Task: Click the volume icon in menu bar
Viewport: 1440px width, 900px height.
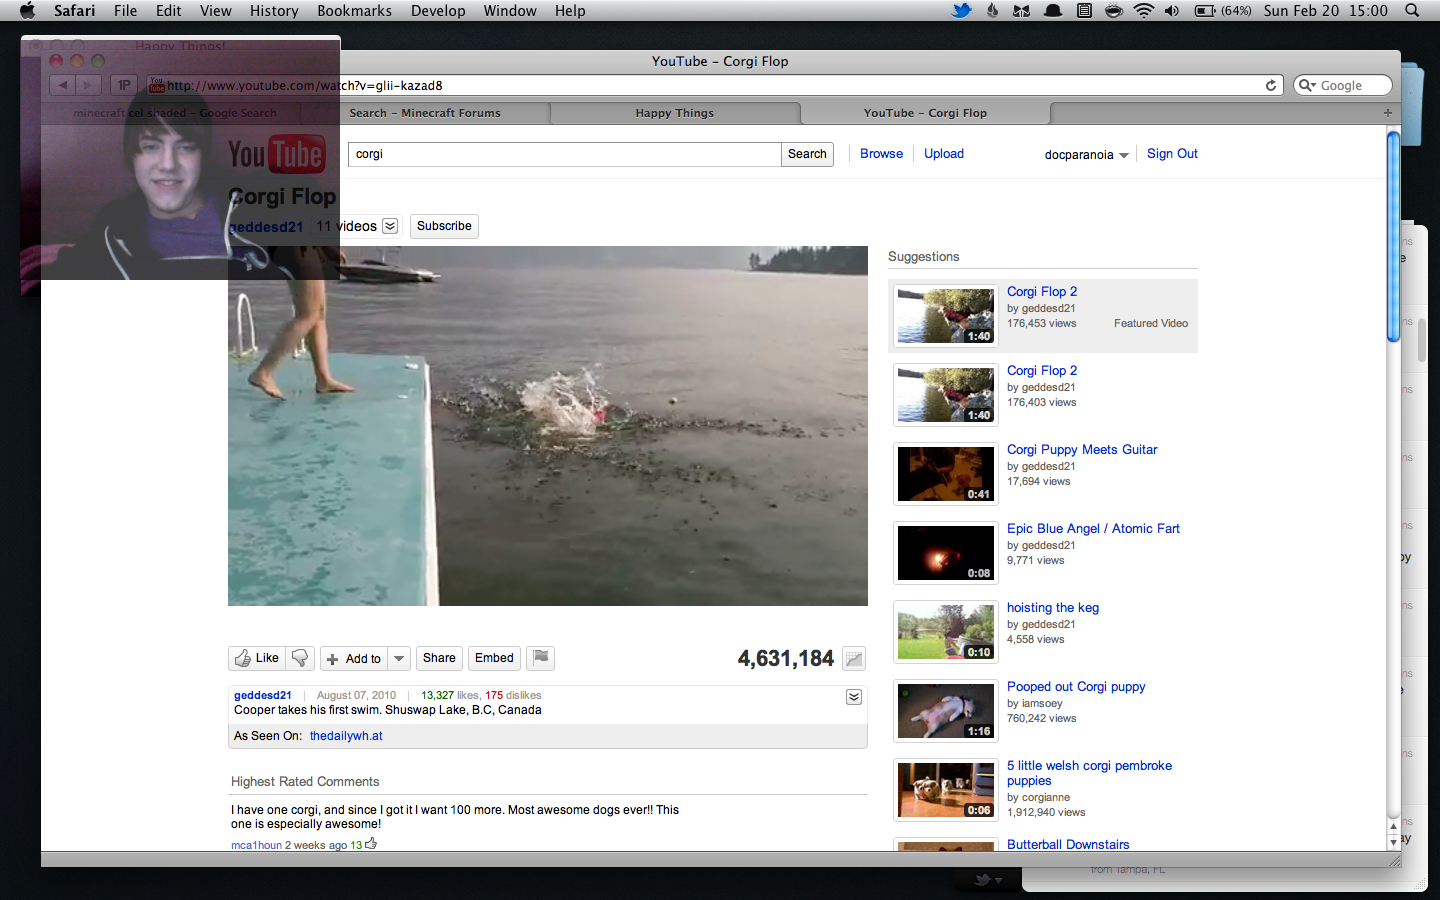Action: (1172, 11)
